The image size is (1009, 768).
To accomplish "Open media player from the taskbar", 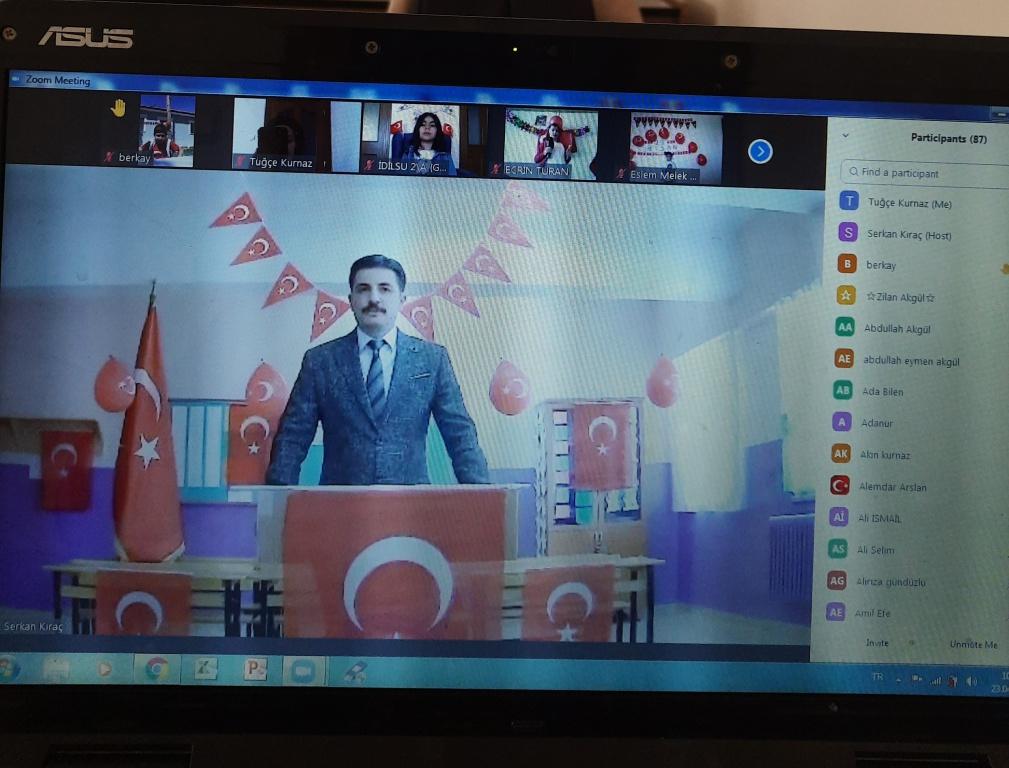I will (x=105, y=668).
